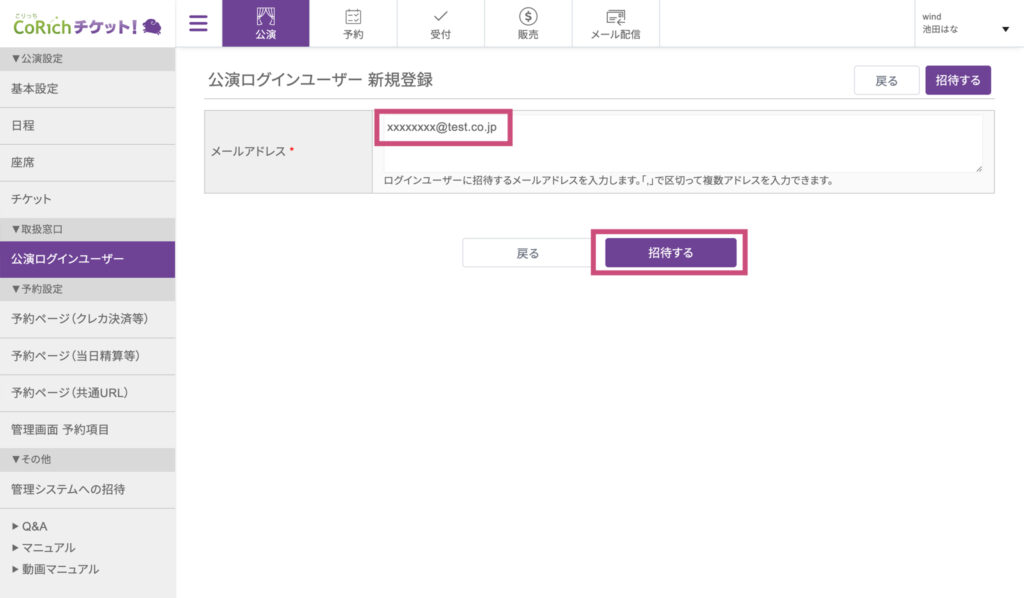Click the CoRich チケット! logo

(x=87, y=24)
